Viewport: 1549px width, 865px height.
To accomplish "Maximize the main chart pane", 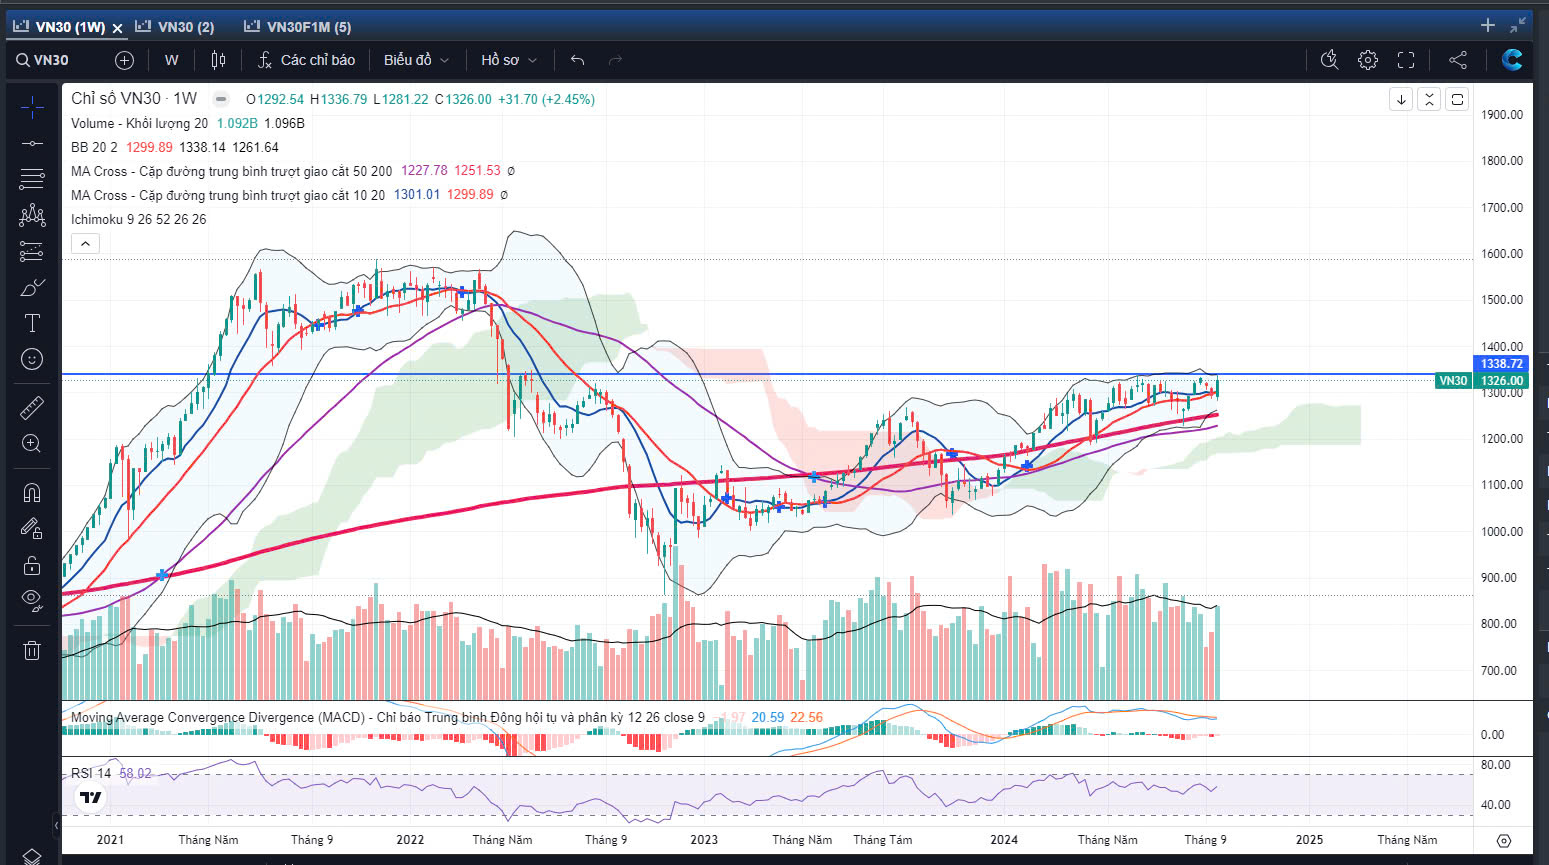I will click(x=1457, y=99).
